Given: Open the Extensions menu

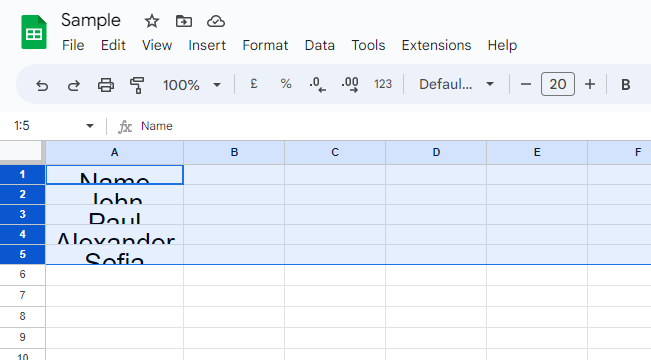Looking at the screenshot, I should click(436, 45).
